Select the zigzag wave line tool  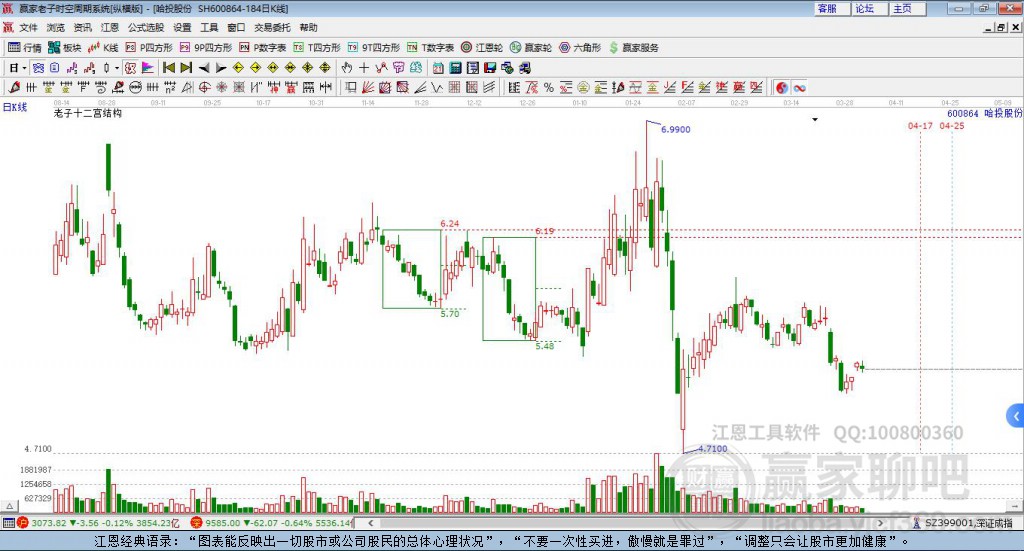[437, 87]
